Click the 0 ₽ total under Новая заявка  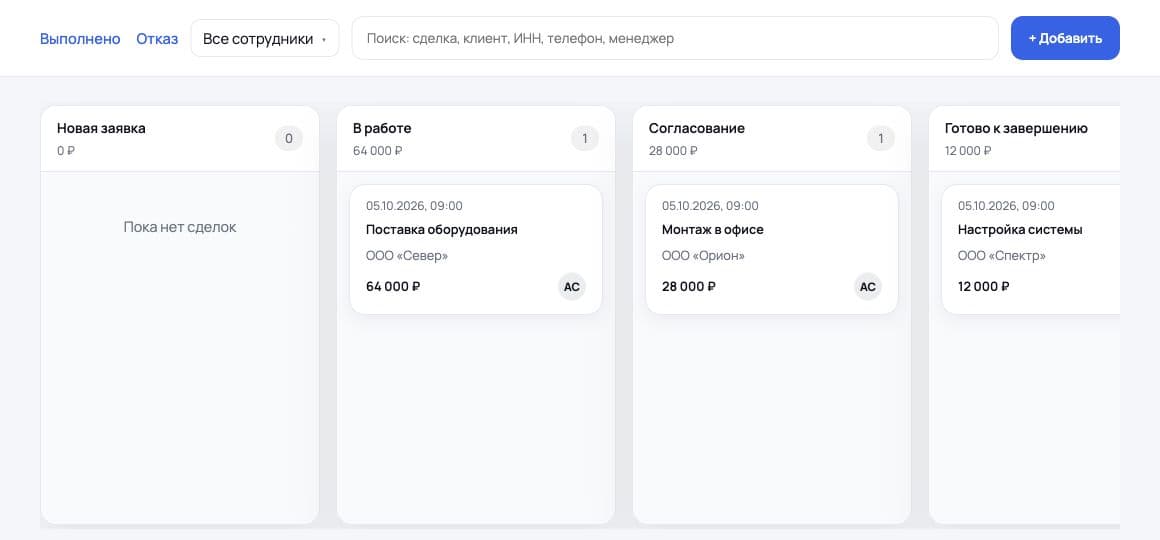(x=66, y=151)
